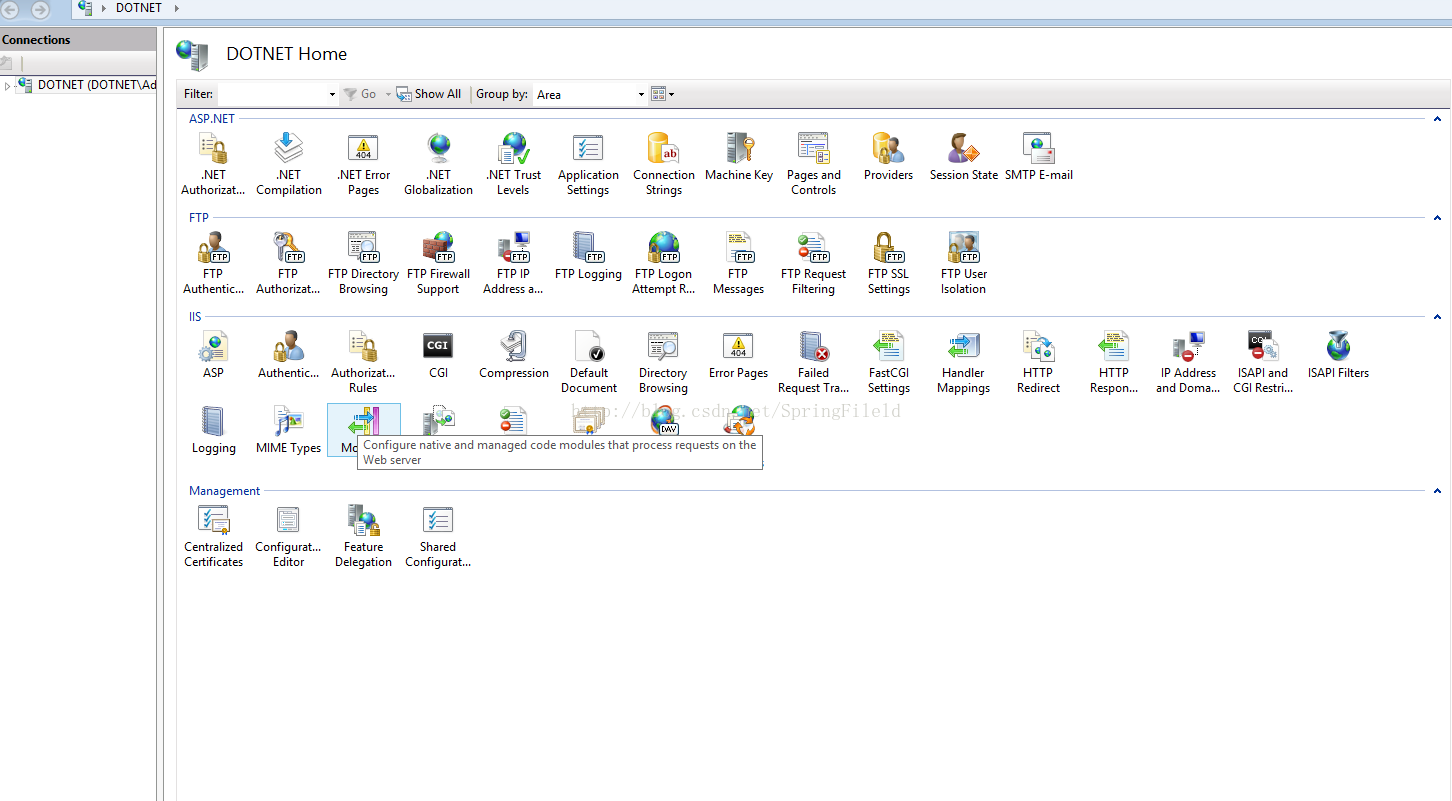Collapse the Management group
This screenshot has height=801, width=1452.
click(x=1437, y=491)
